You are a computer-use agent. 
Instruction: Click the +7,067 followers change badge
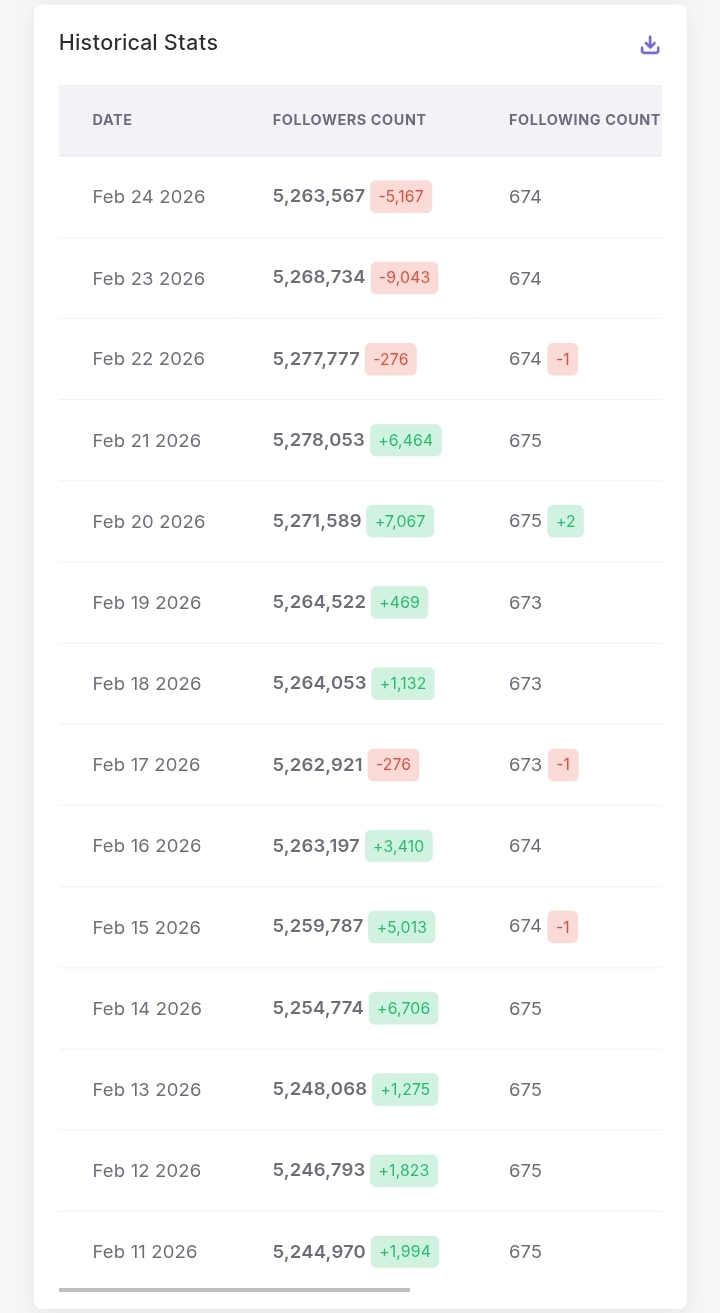pyautogui.click(x=401, y=521)
